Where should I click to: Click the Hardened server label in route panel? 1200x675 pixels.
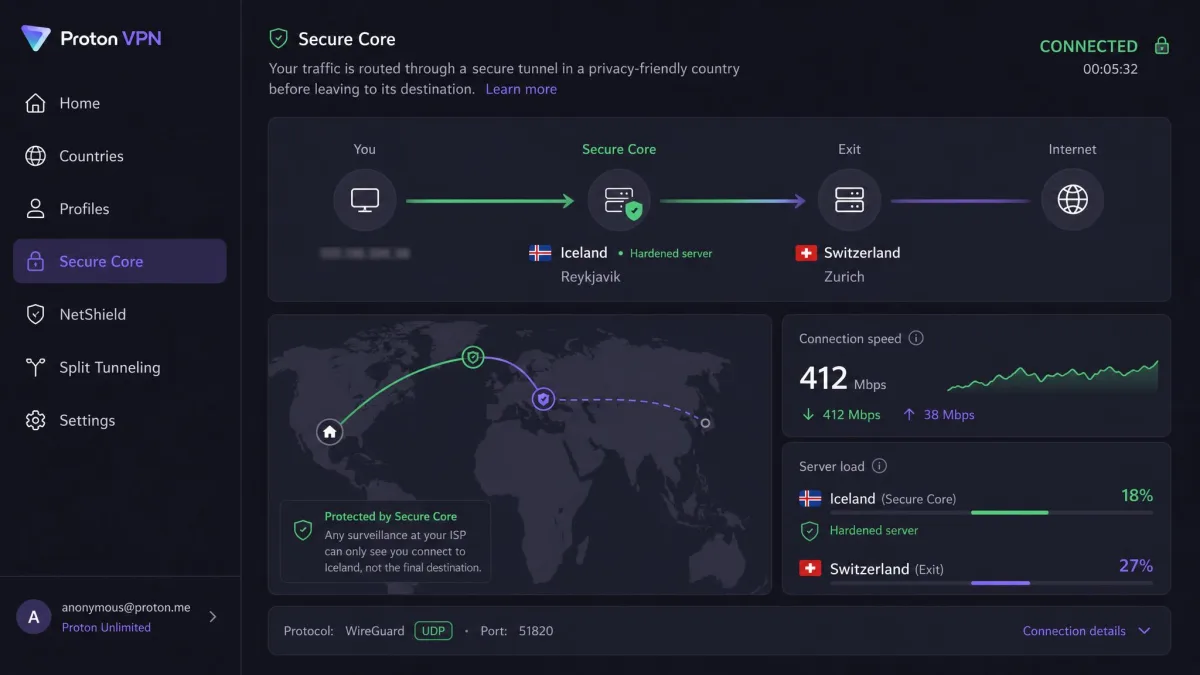pos(671,254)
